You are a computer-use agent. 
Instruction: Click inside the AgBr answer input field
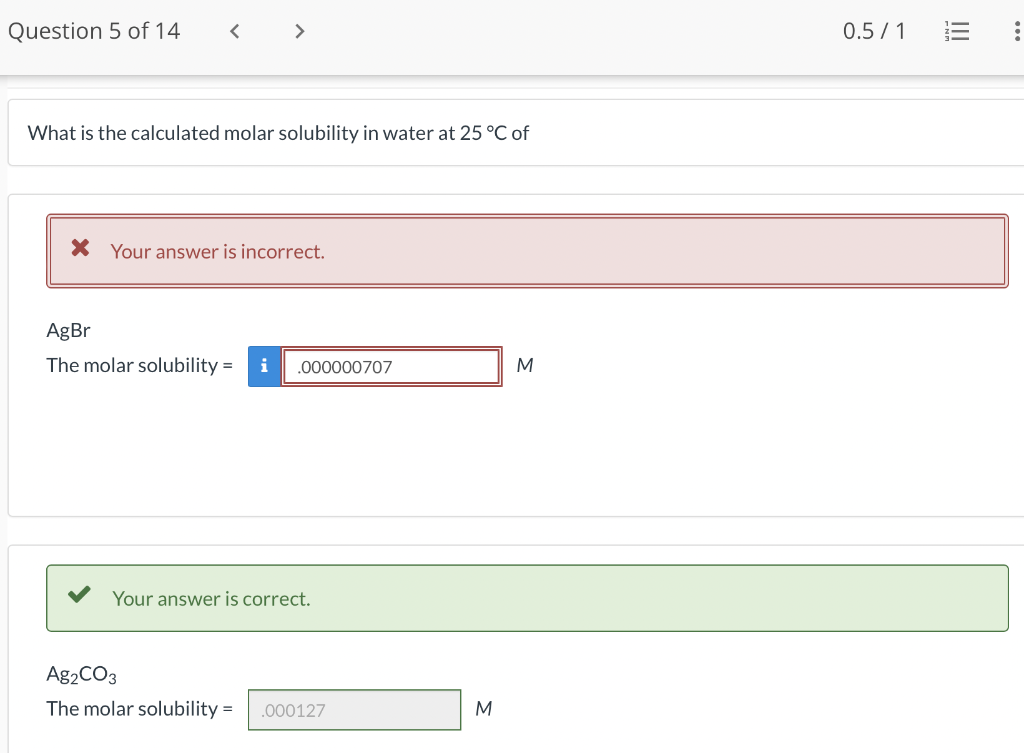pos(391,366)
